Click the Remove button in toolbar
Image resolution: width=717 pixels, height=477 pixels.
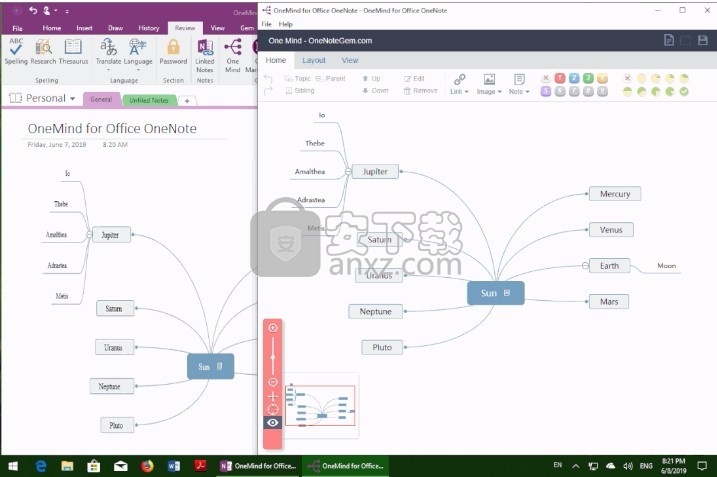(x=420, y=91)
